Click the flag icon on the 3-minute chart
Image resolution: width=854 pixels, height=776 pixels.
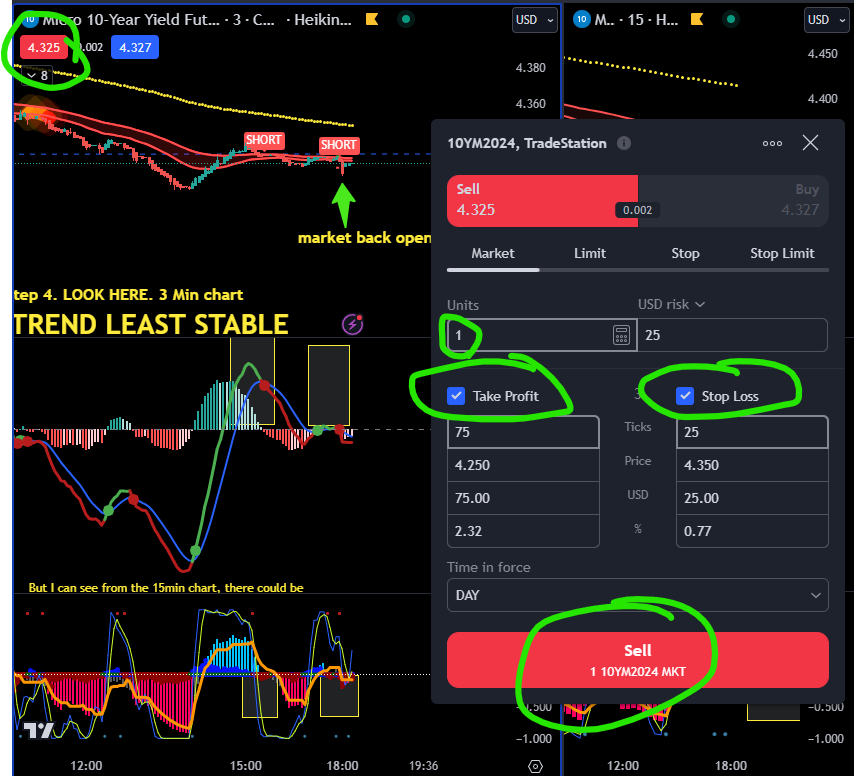(x=372, y=20)
